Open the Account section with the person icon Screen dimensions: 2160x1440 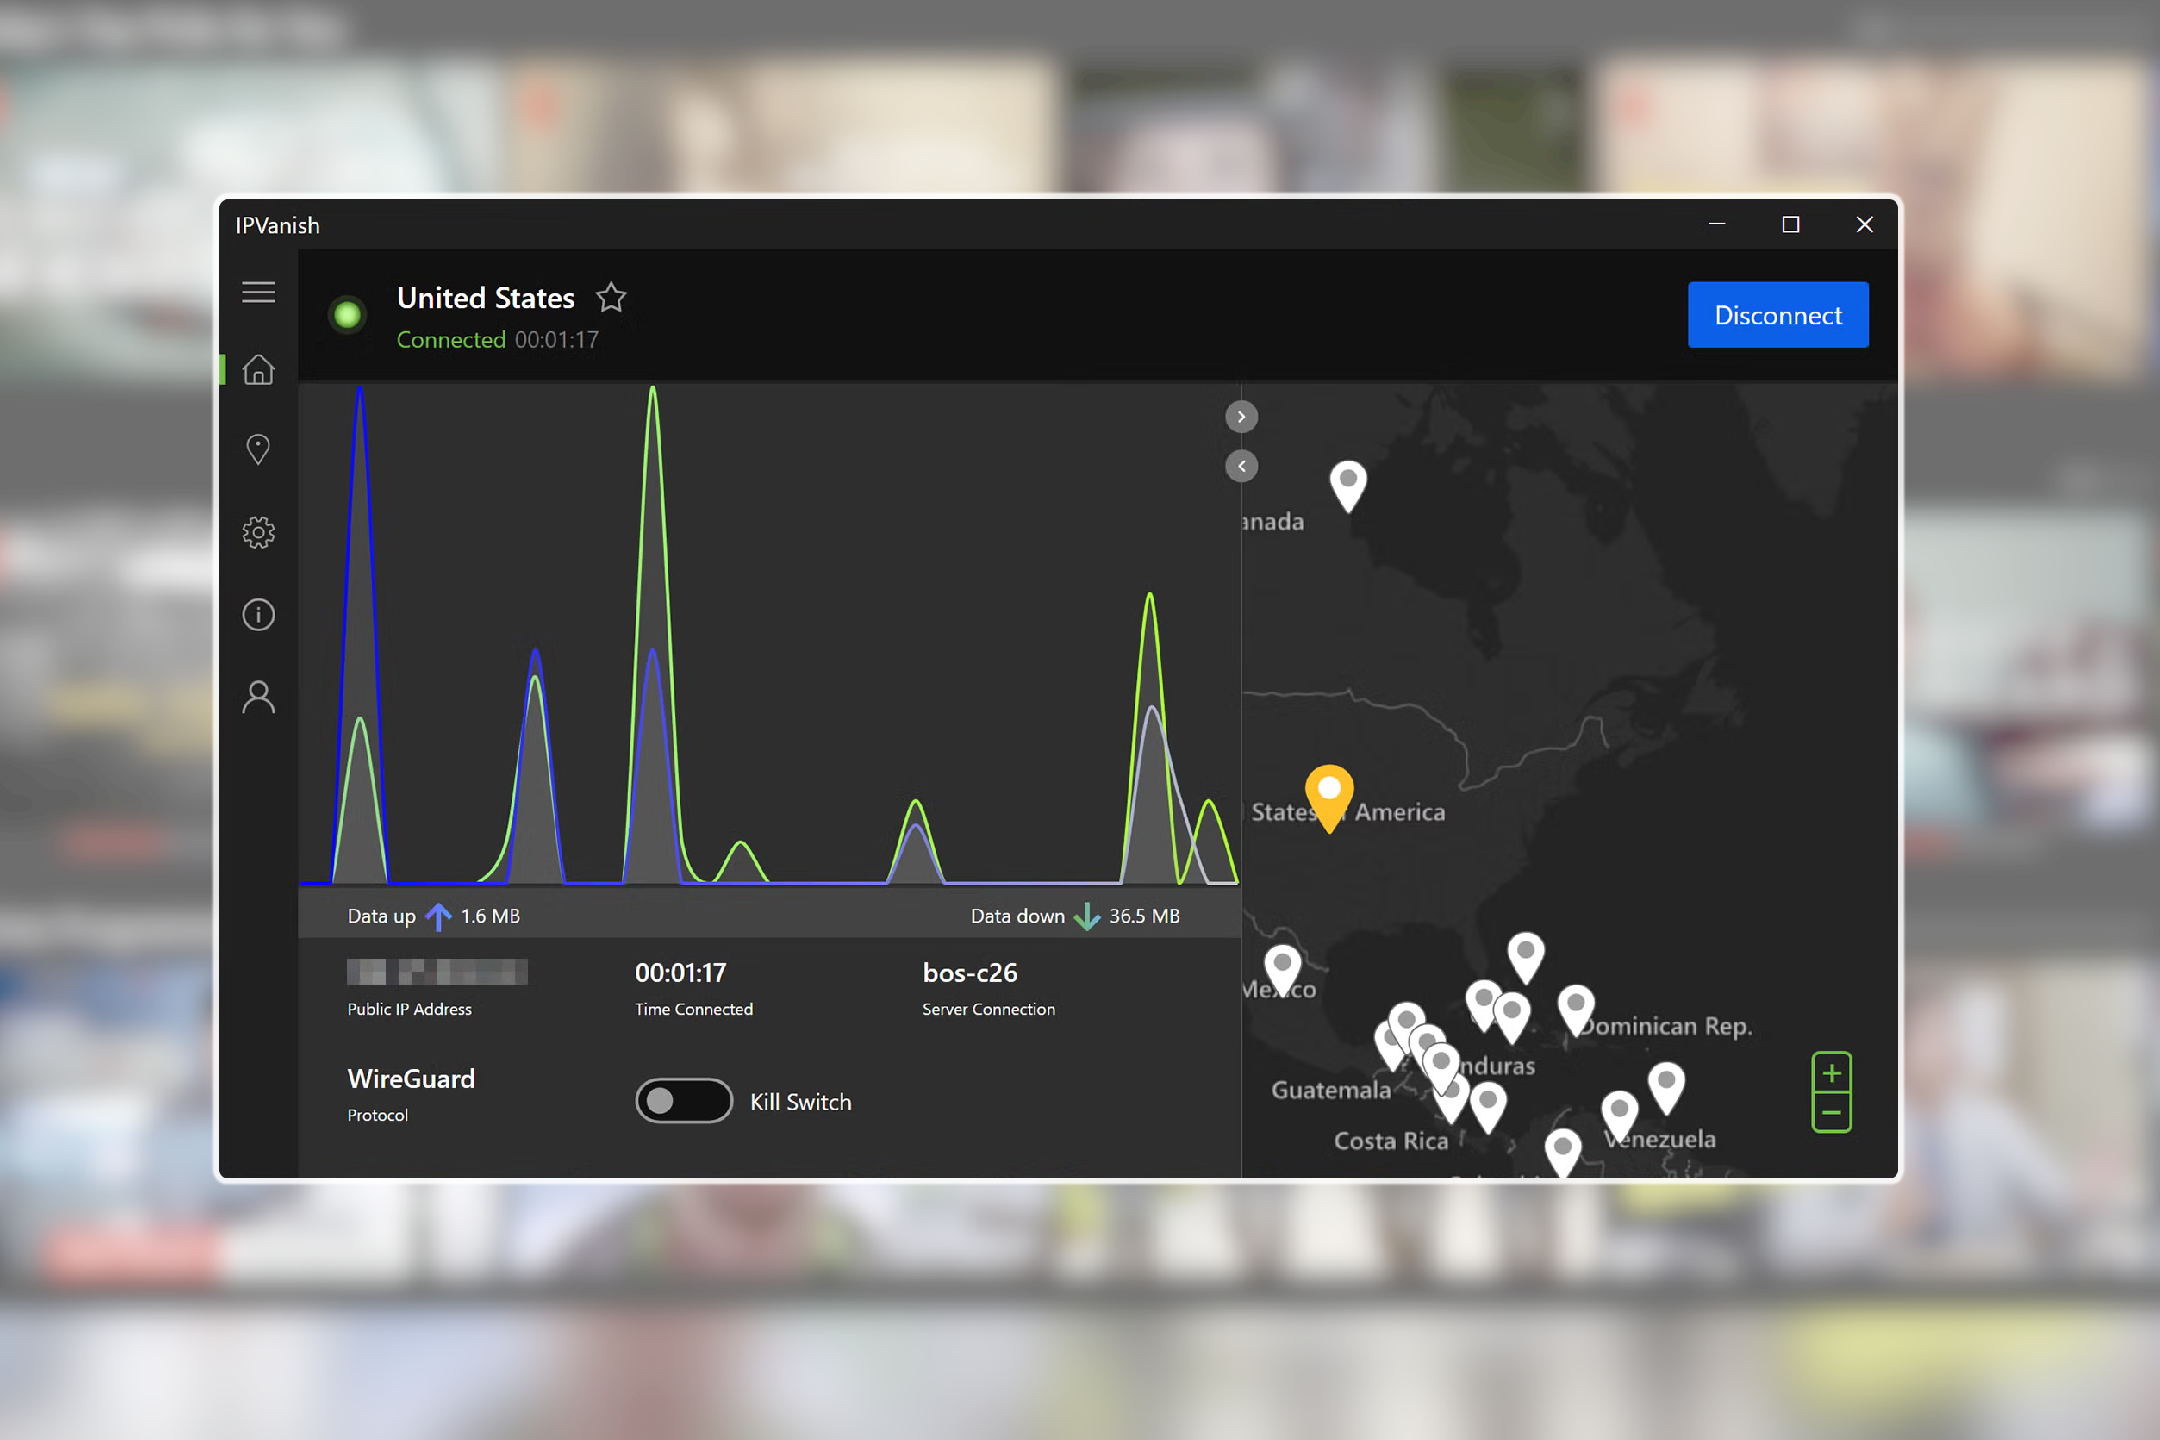(x=258, y=697)
